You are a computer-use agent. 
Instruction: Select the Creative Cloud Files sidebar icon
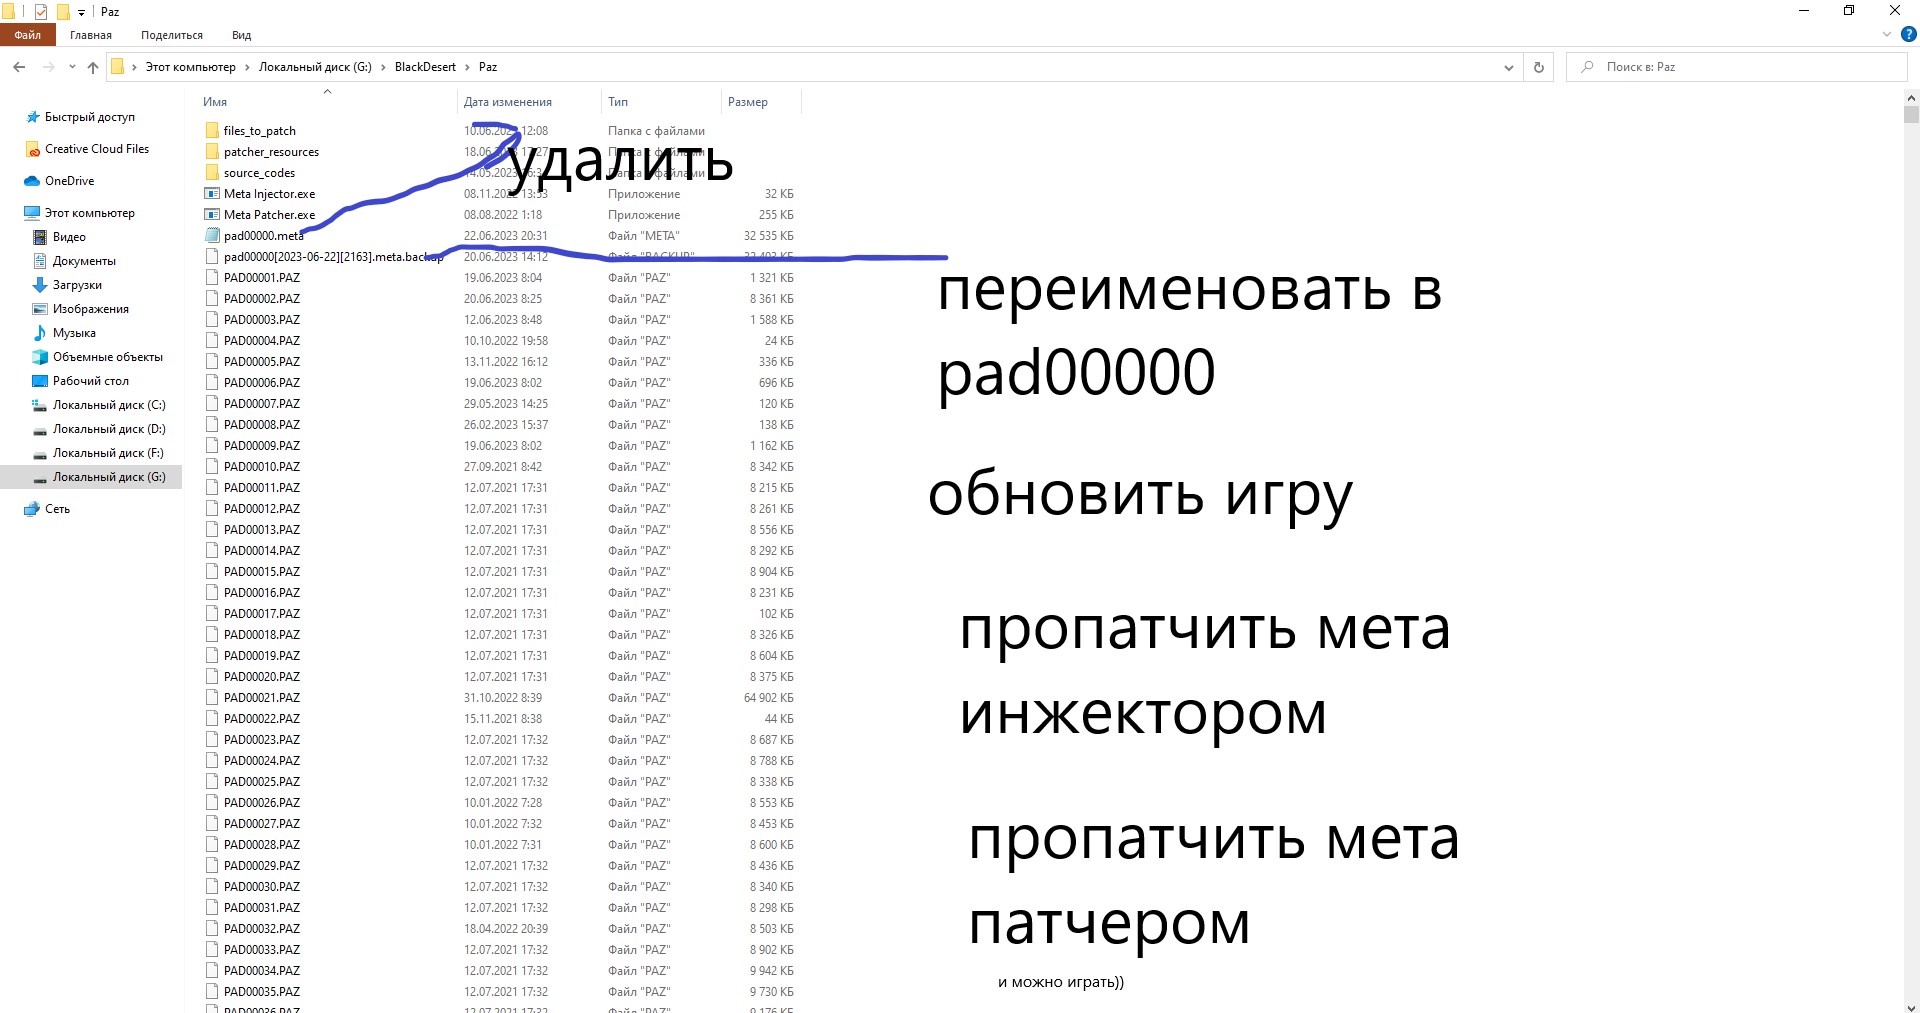point(32,149)
